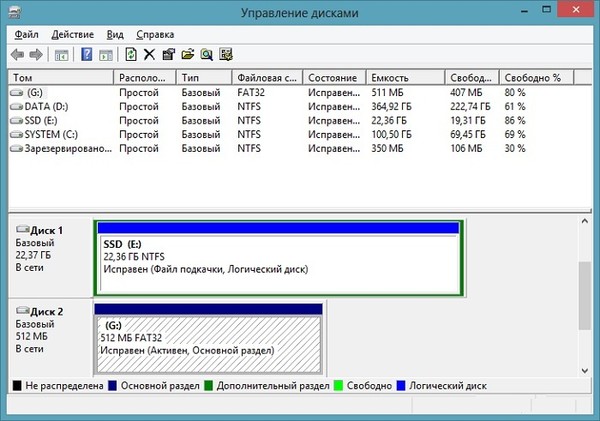The image size is (600, 421).
Task: Click the drive icon of (G:) row
Action: click(x=16, y=93)
